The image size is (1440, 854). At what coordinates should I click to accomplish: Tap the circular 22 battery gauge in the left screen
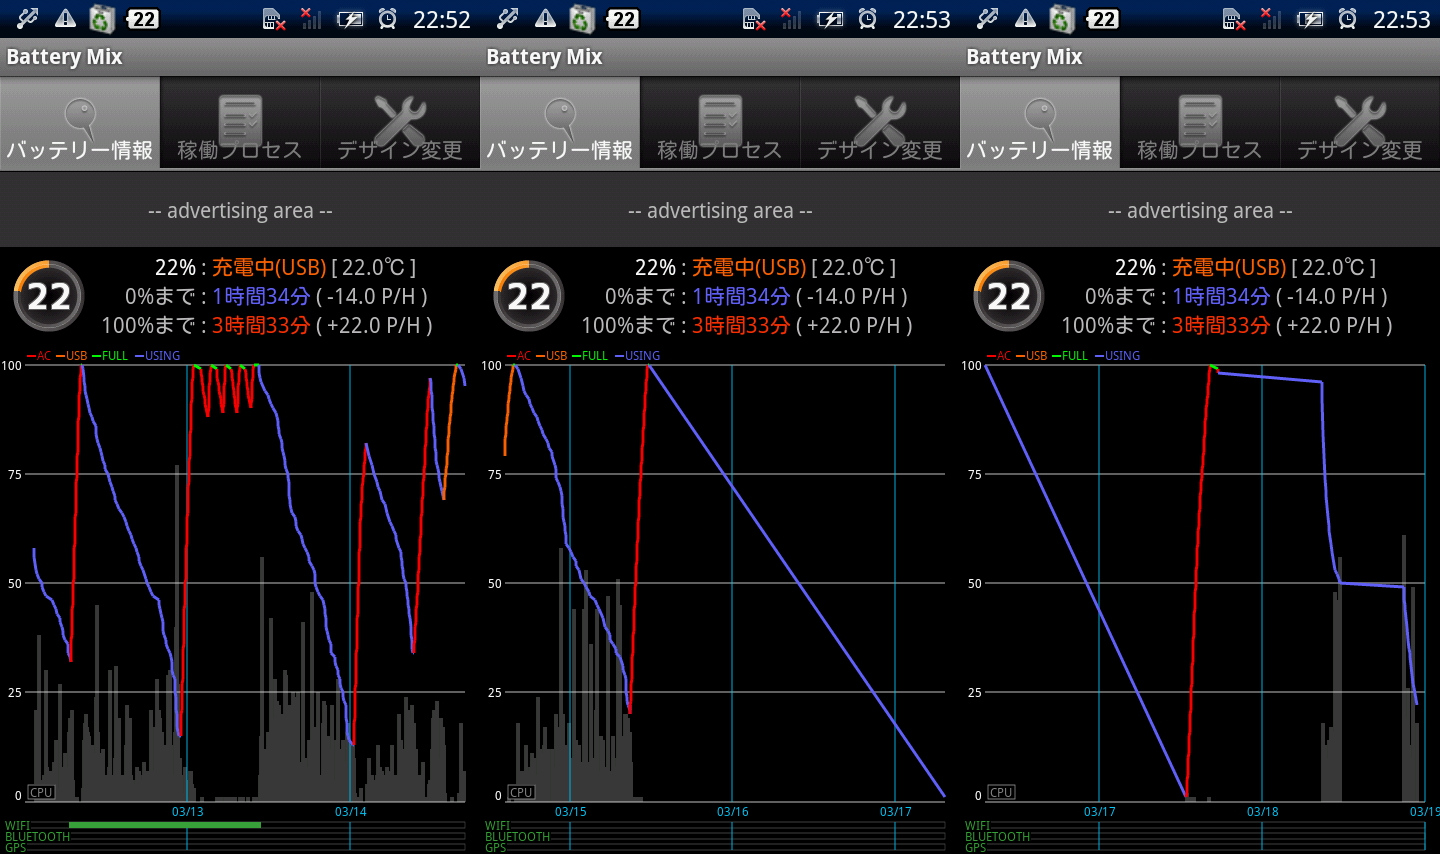tap(48, 296)
